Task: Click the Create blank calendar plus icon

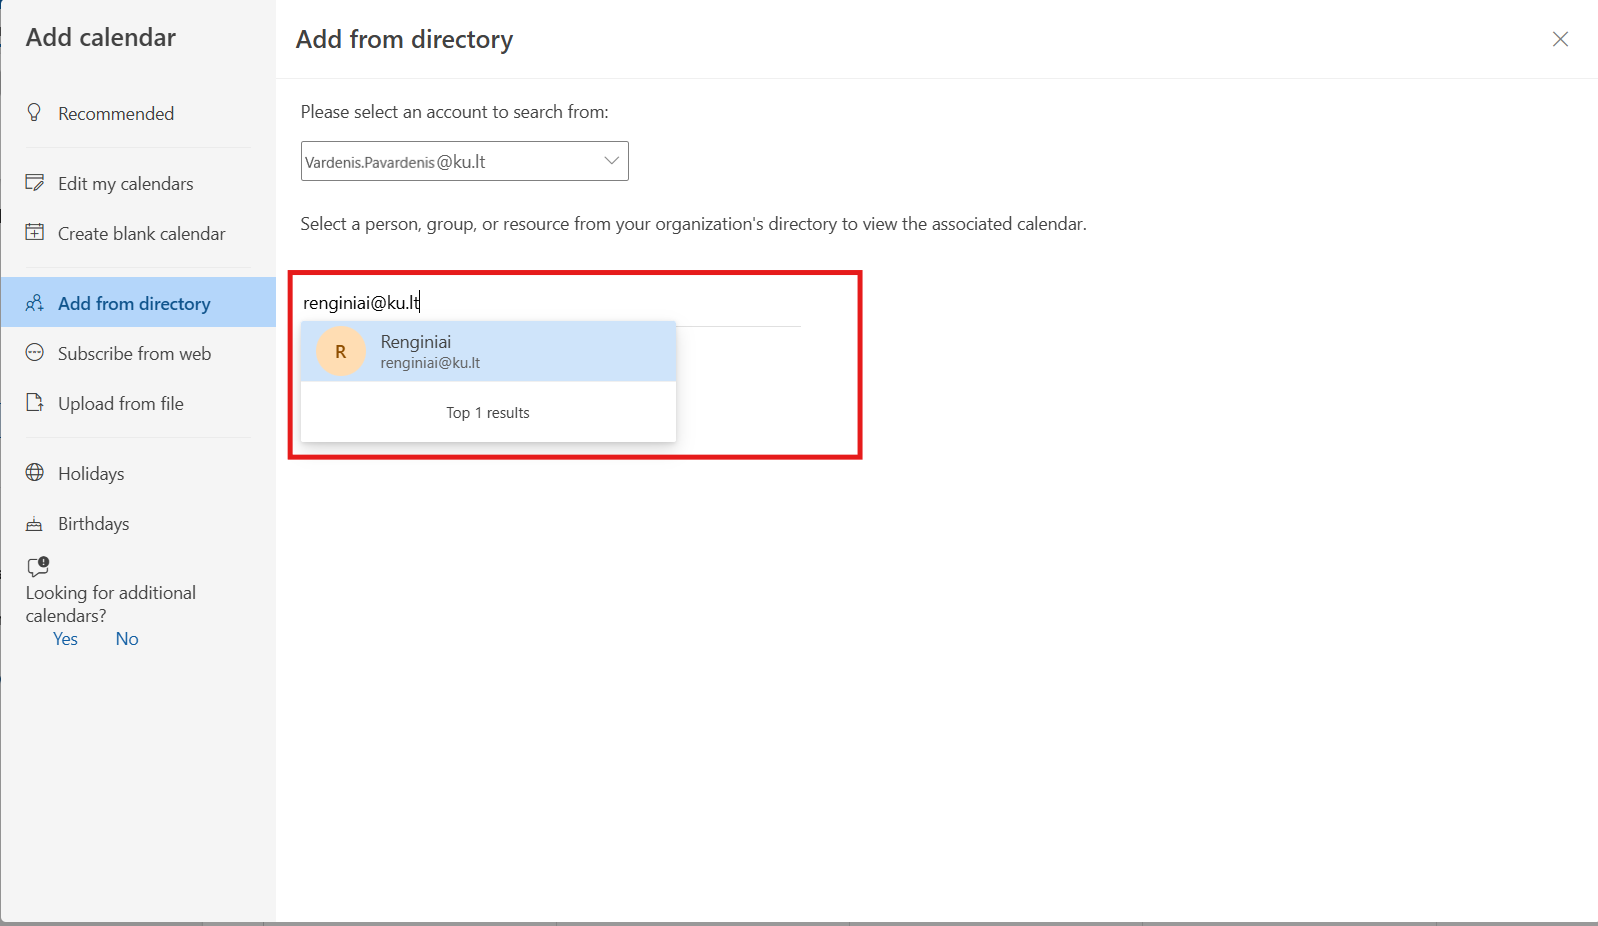Action: pos(35,232)
